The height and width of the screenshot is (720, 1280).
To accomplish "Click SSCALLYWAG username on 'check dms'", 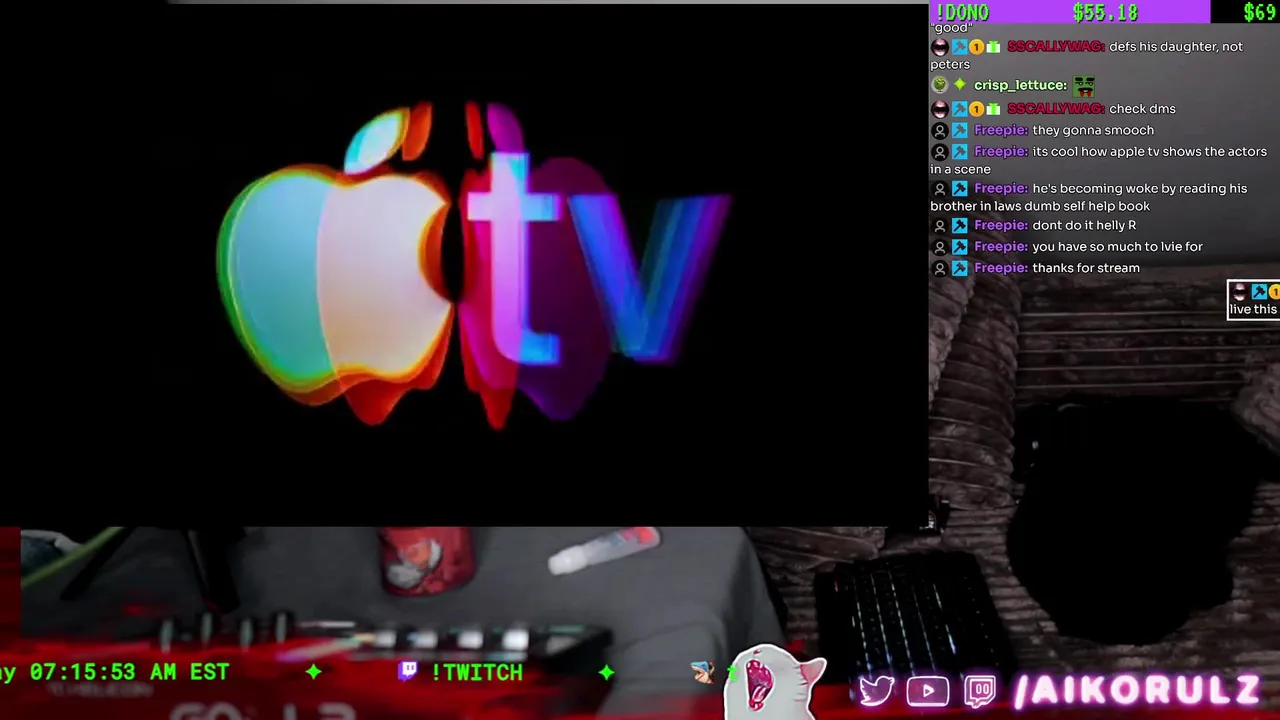I will click(1056, 109).
